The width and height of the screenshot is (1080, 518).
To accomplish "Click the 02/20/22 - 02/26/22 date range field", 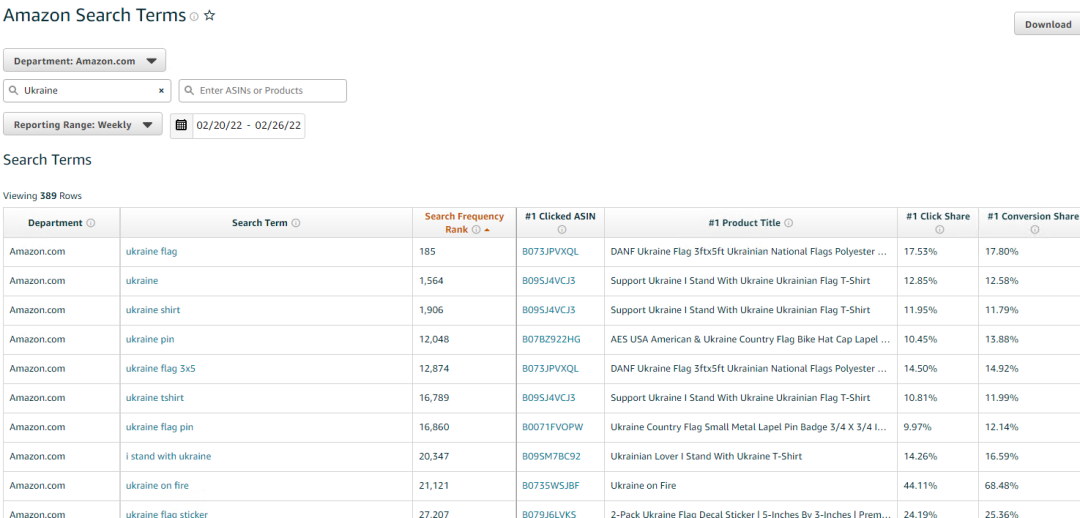I will (x=249, y=125).
